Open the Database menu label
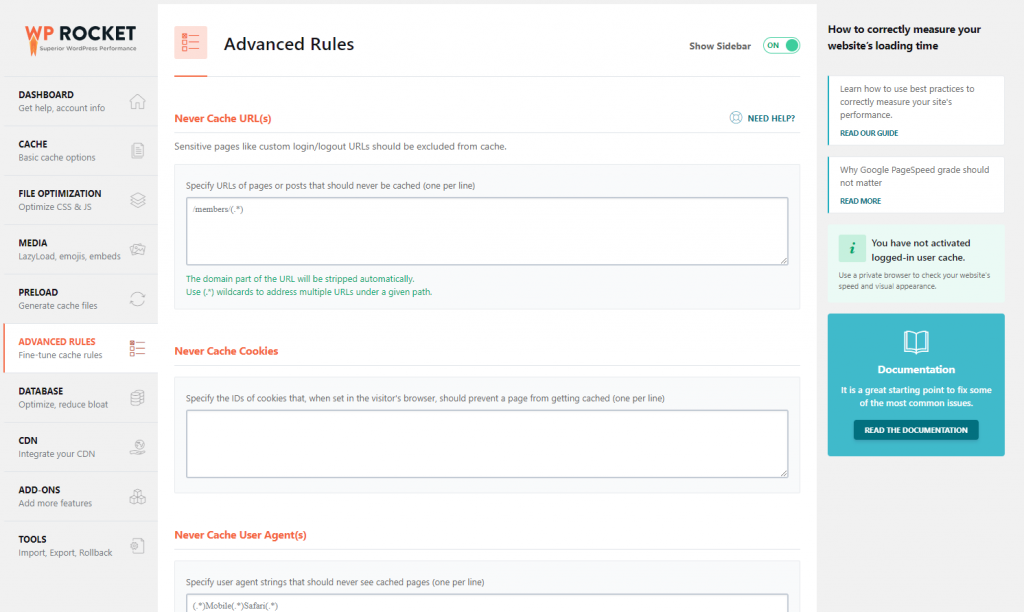The image size is (1024, 612). tap(40, 391)
